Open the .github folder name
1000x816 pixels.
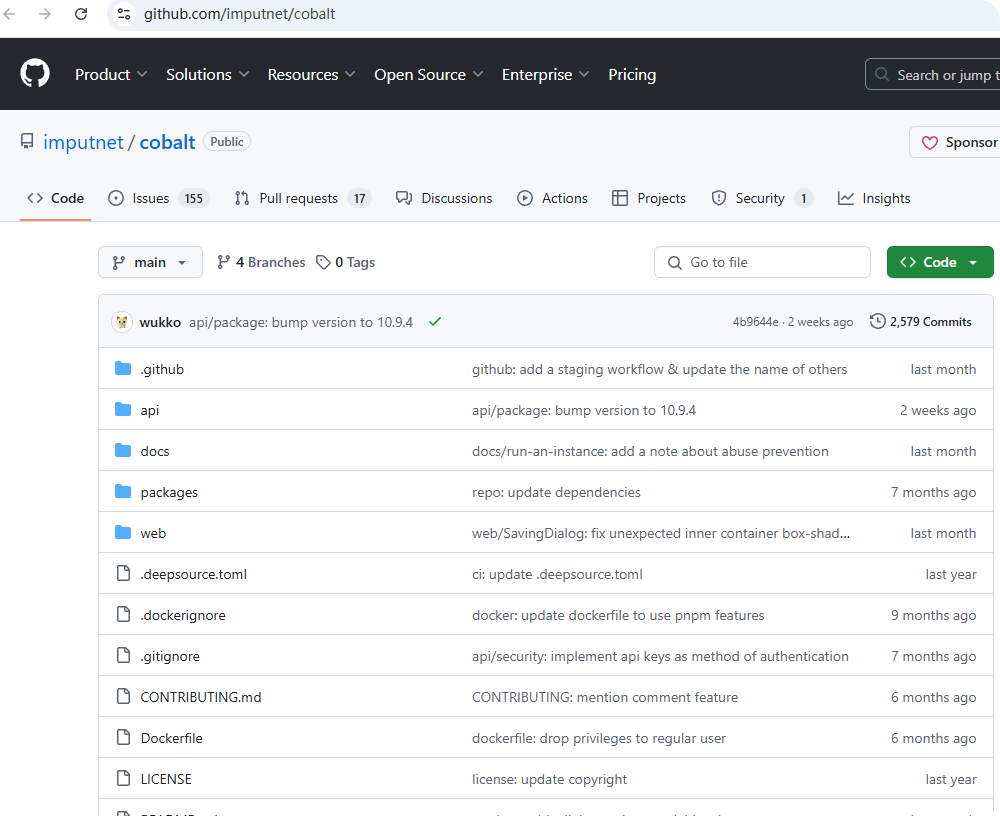[x=162, y=369]
